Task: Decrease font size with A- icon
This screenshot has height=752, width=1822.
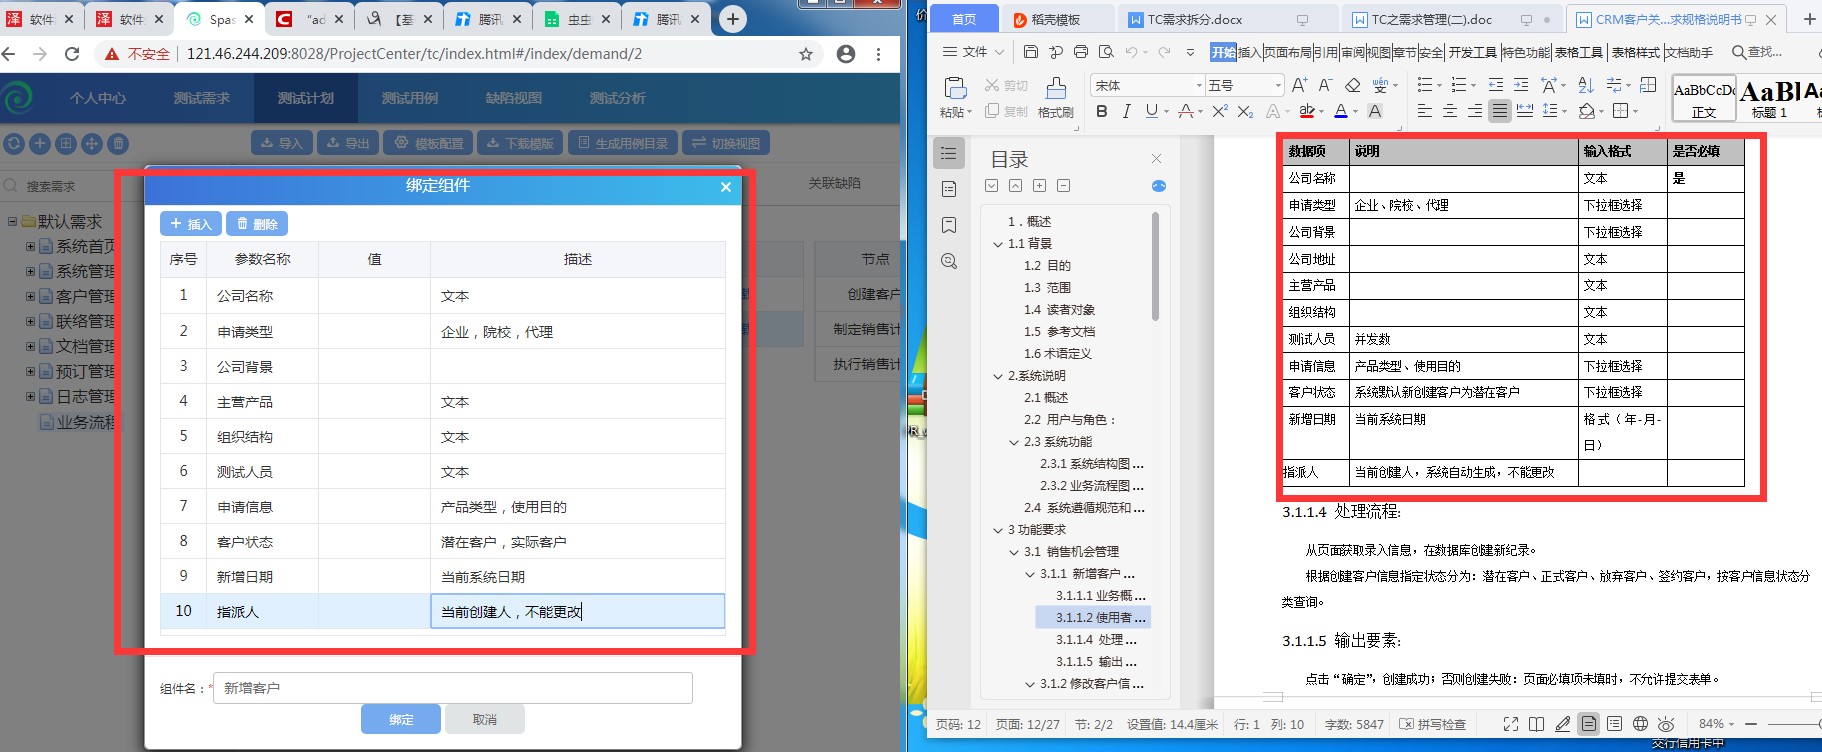Action: (1325, 85)
